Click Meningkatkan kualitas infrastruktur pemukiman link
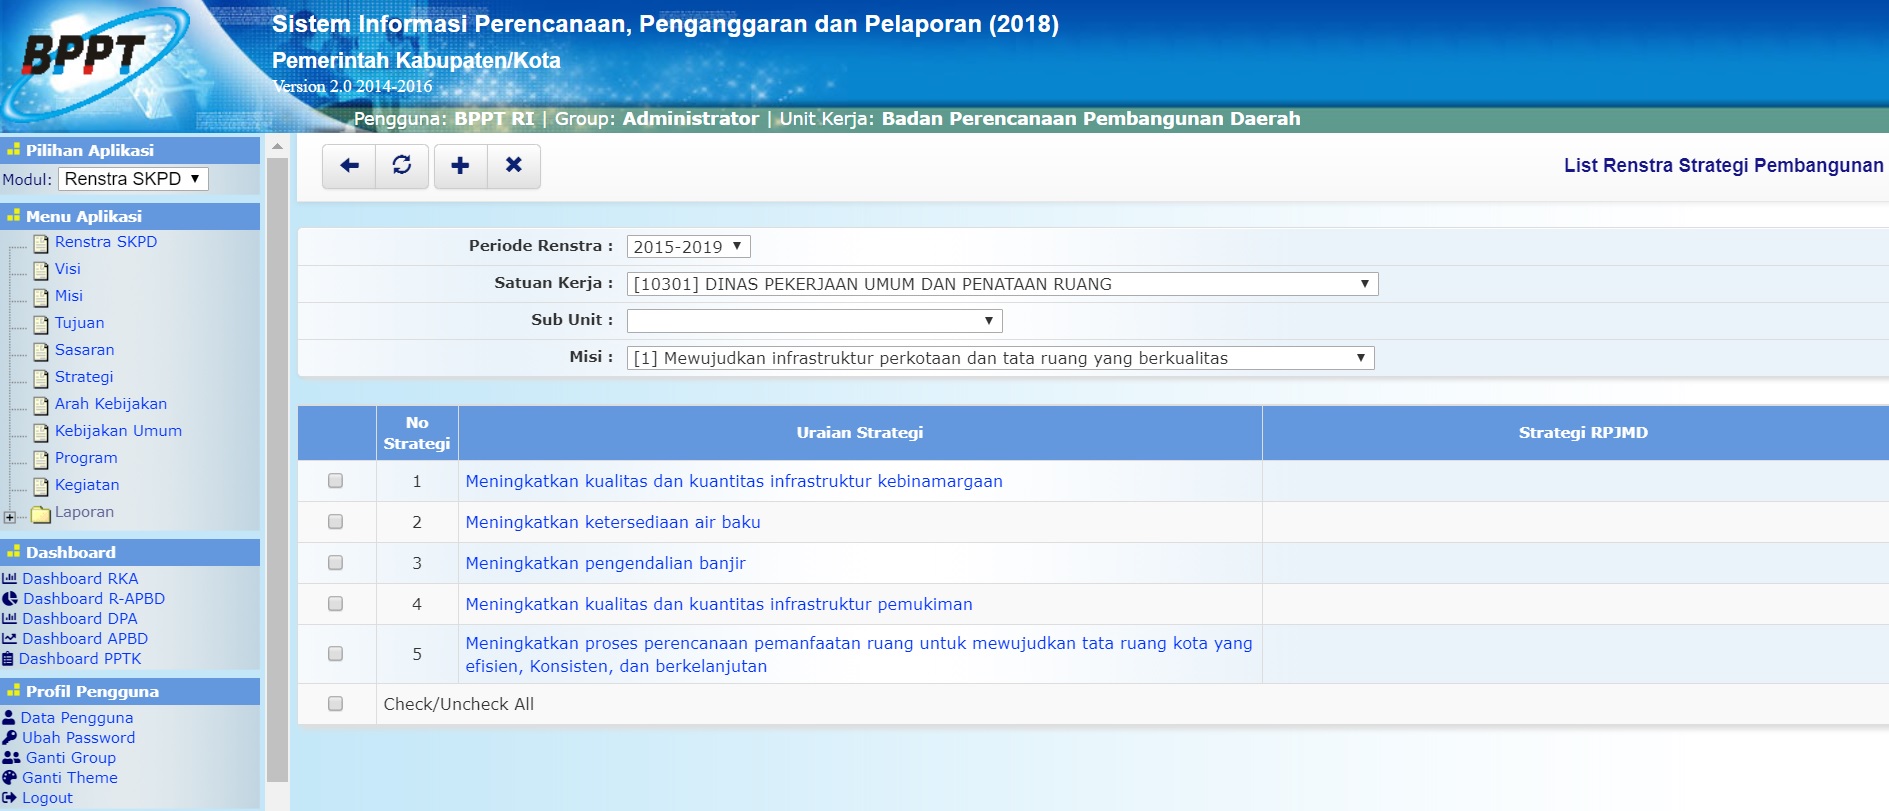 point(718,604)
